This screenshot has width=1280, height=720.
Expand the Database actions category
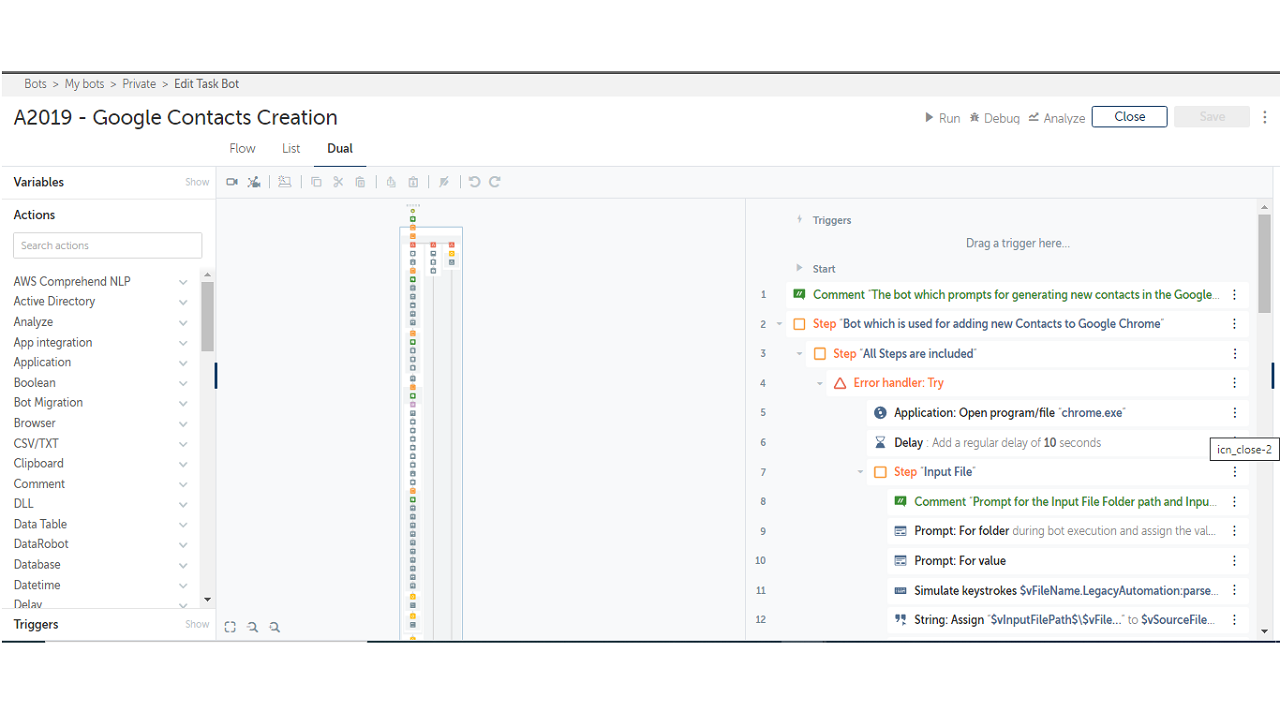pos(183,565)
